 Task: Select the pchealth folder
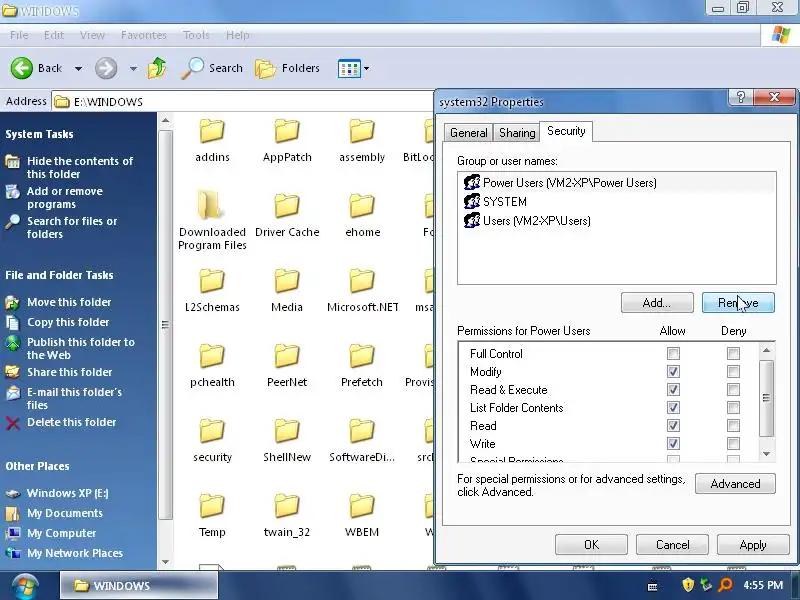[212, 365]
